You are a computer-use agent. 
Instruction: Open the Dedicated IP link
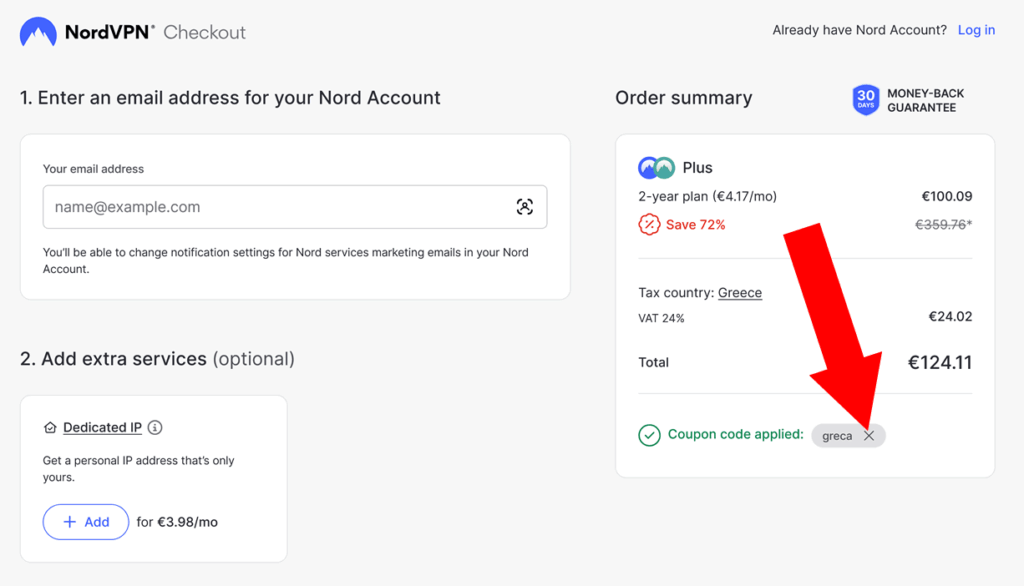(103, 427)
